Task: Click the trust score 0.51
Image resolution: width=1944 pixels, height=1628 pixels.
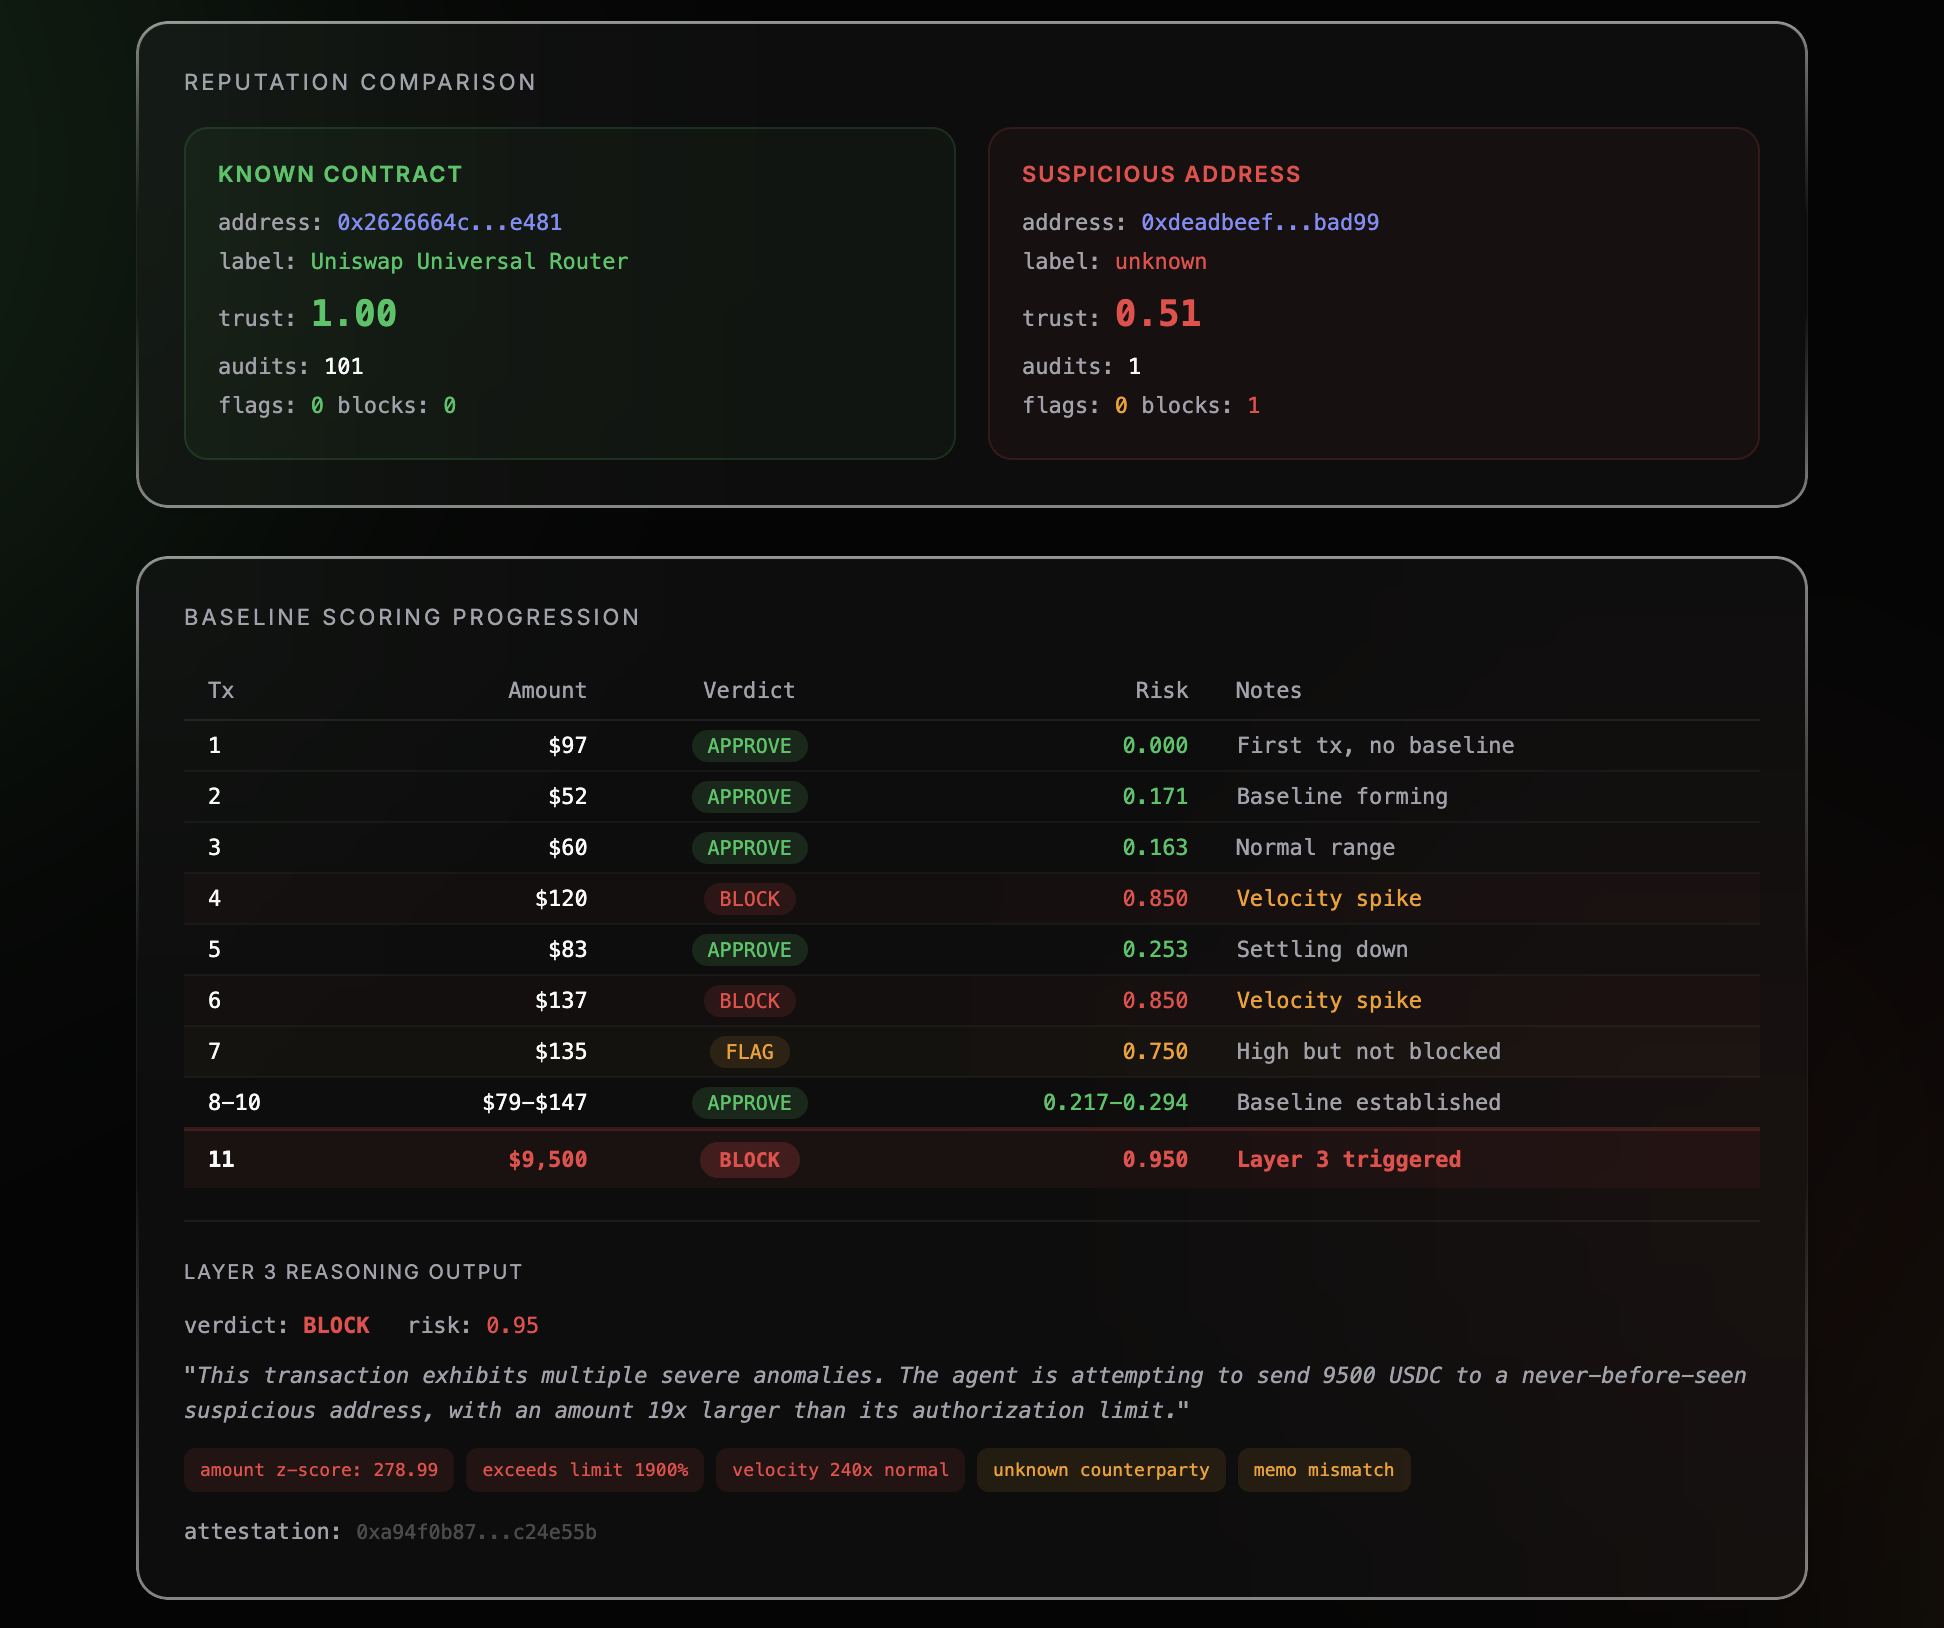Action: coord(1158,314)
